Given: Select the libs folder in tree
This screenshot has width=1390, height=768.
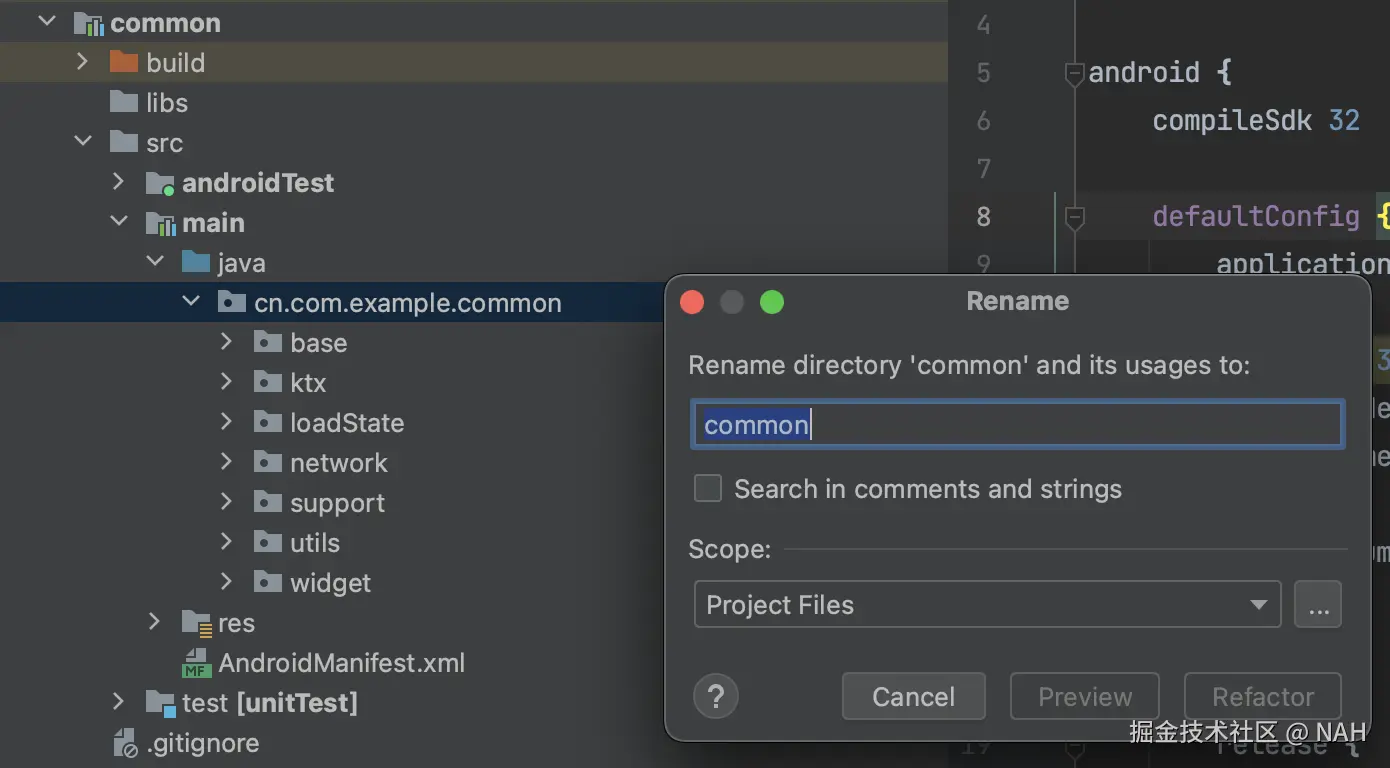Looking at the screenshot, I should pos(166,103).
